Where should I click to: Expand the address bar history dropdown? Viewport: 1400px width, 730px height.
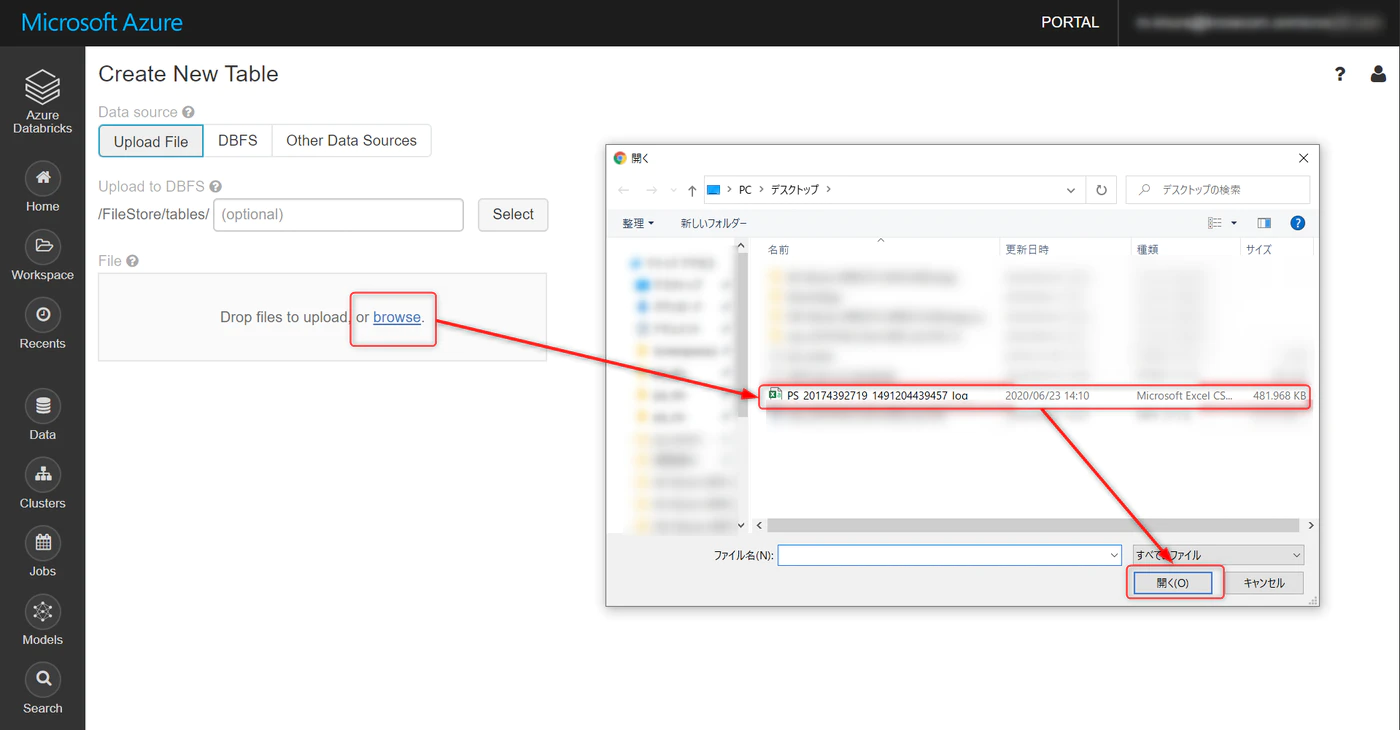(1071, 190)
